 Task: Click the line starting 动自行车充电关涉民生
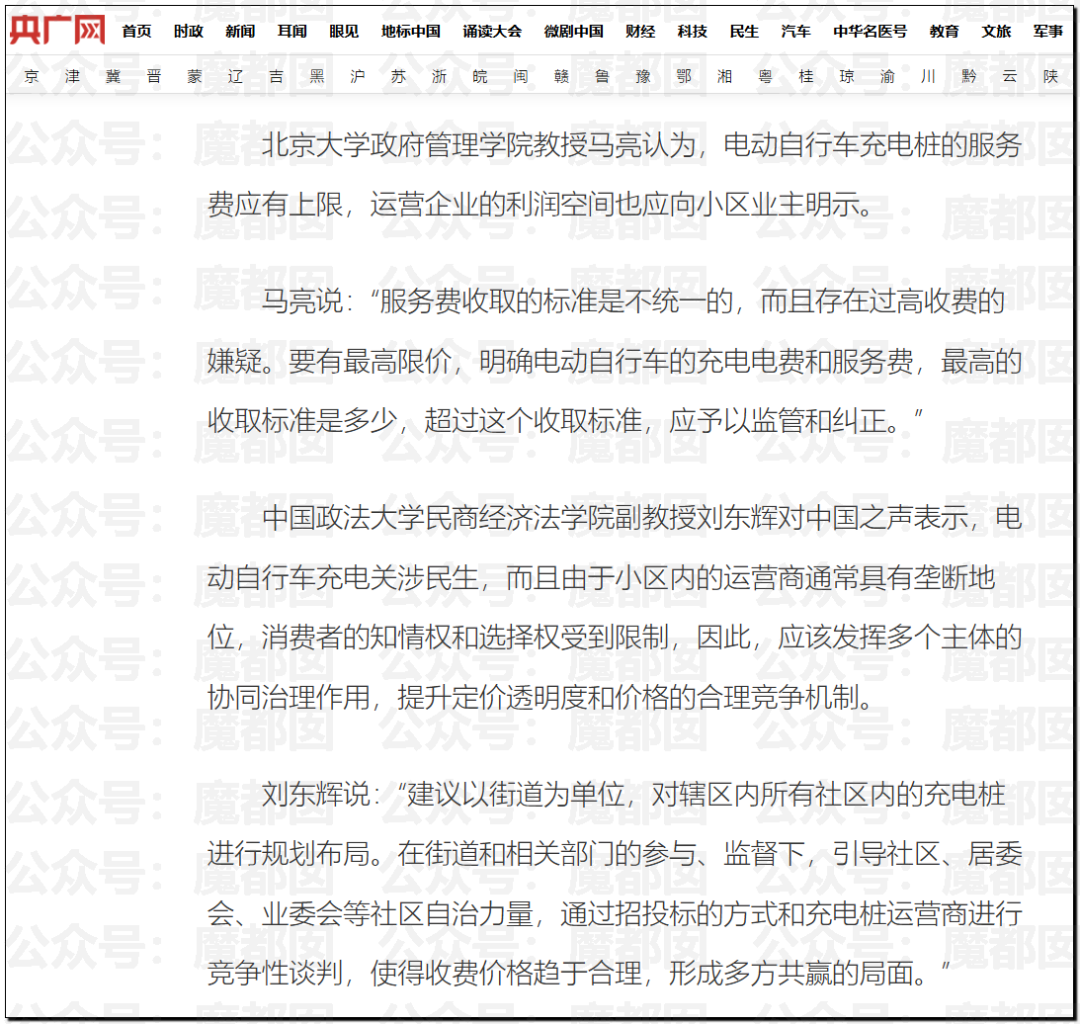601,578
